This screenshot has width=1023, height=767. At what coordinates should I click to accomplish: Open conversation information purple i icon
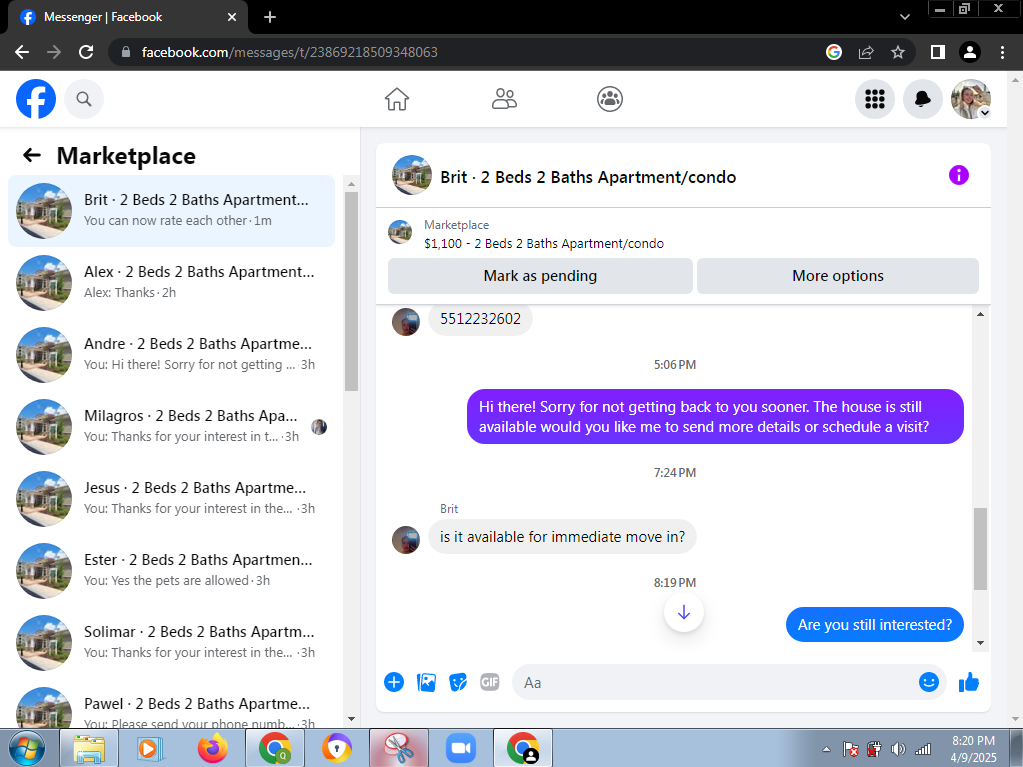click(958, 175)
